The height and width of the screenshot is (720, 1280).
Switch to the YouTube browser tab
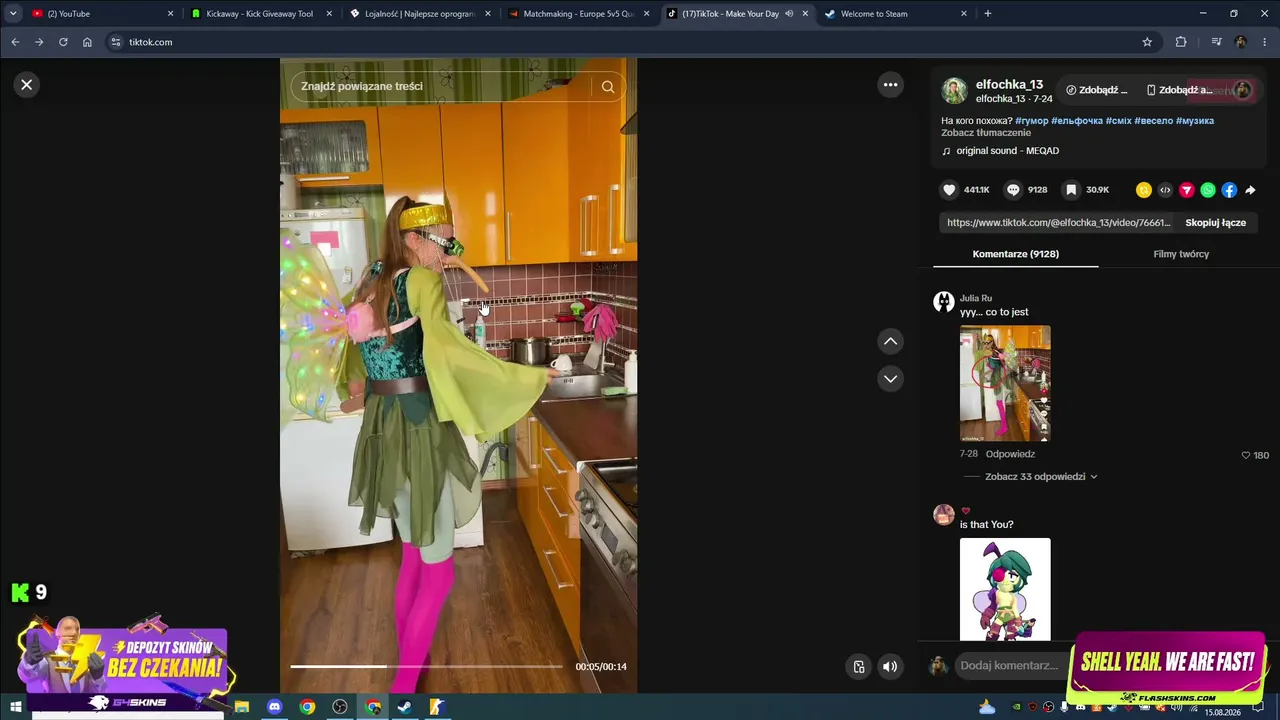(102, 14)
